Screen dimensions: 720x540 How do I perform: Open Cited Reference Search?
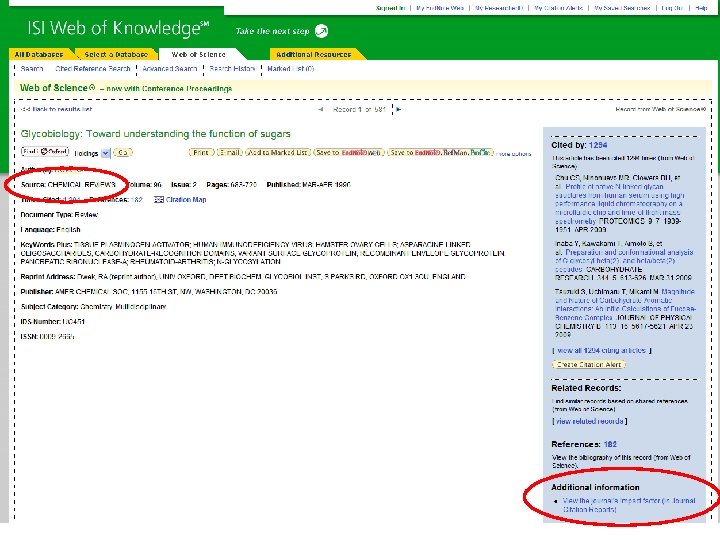(93, 69)
